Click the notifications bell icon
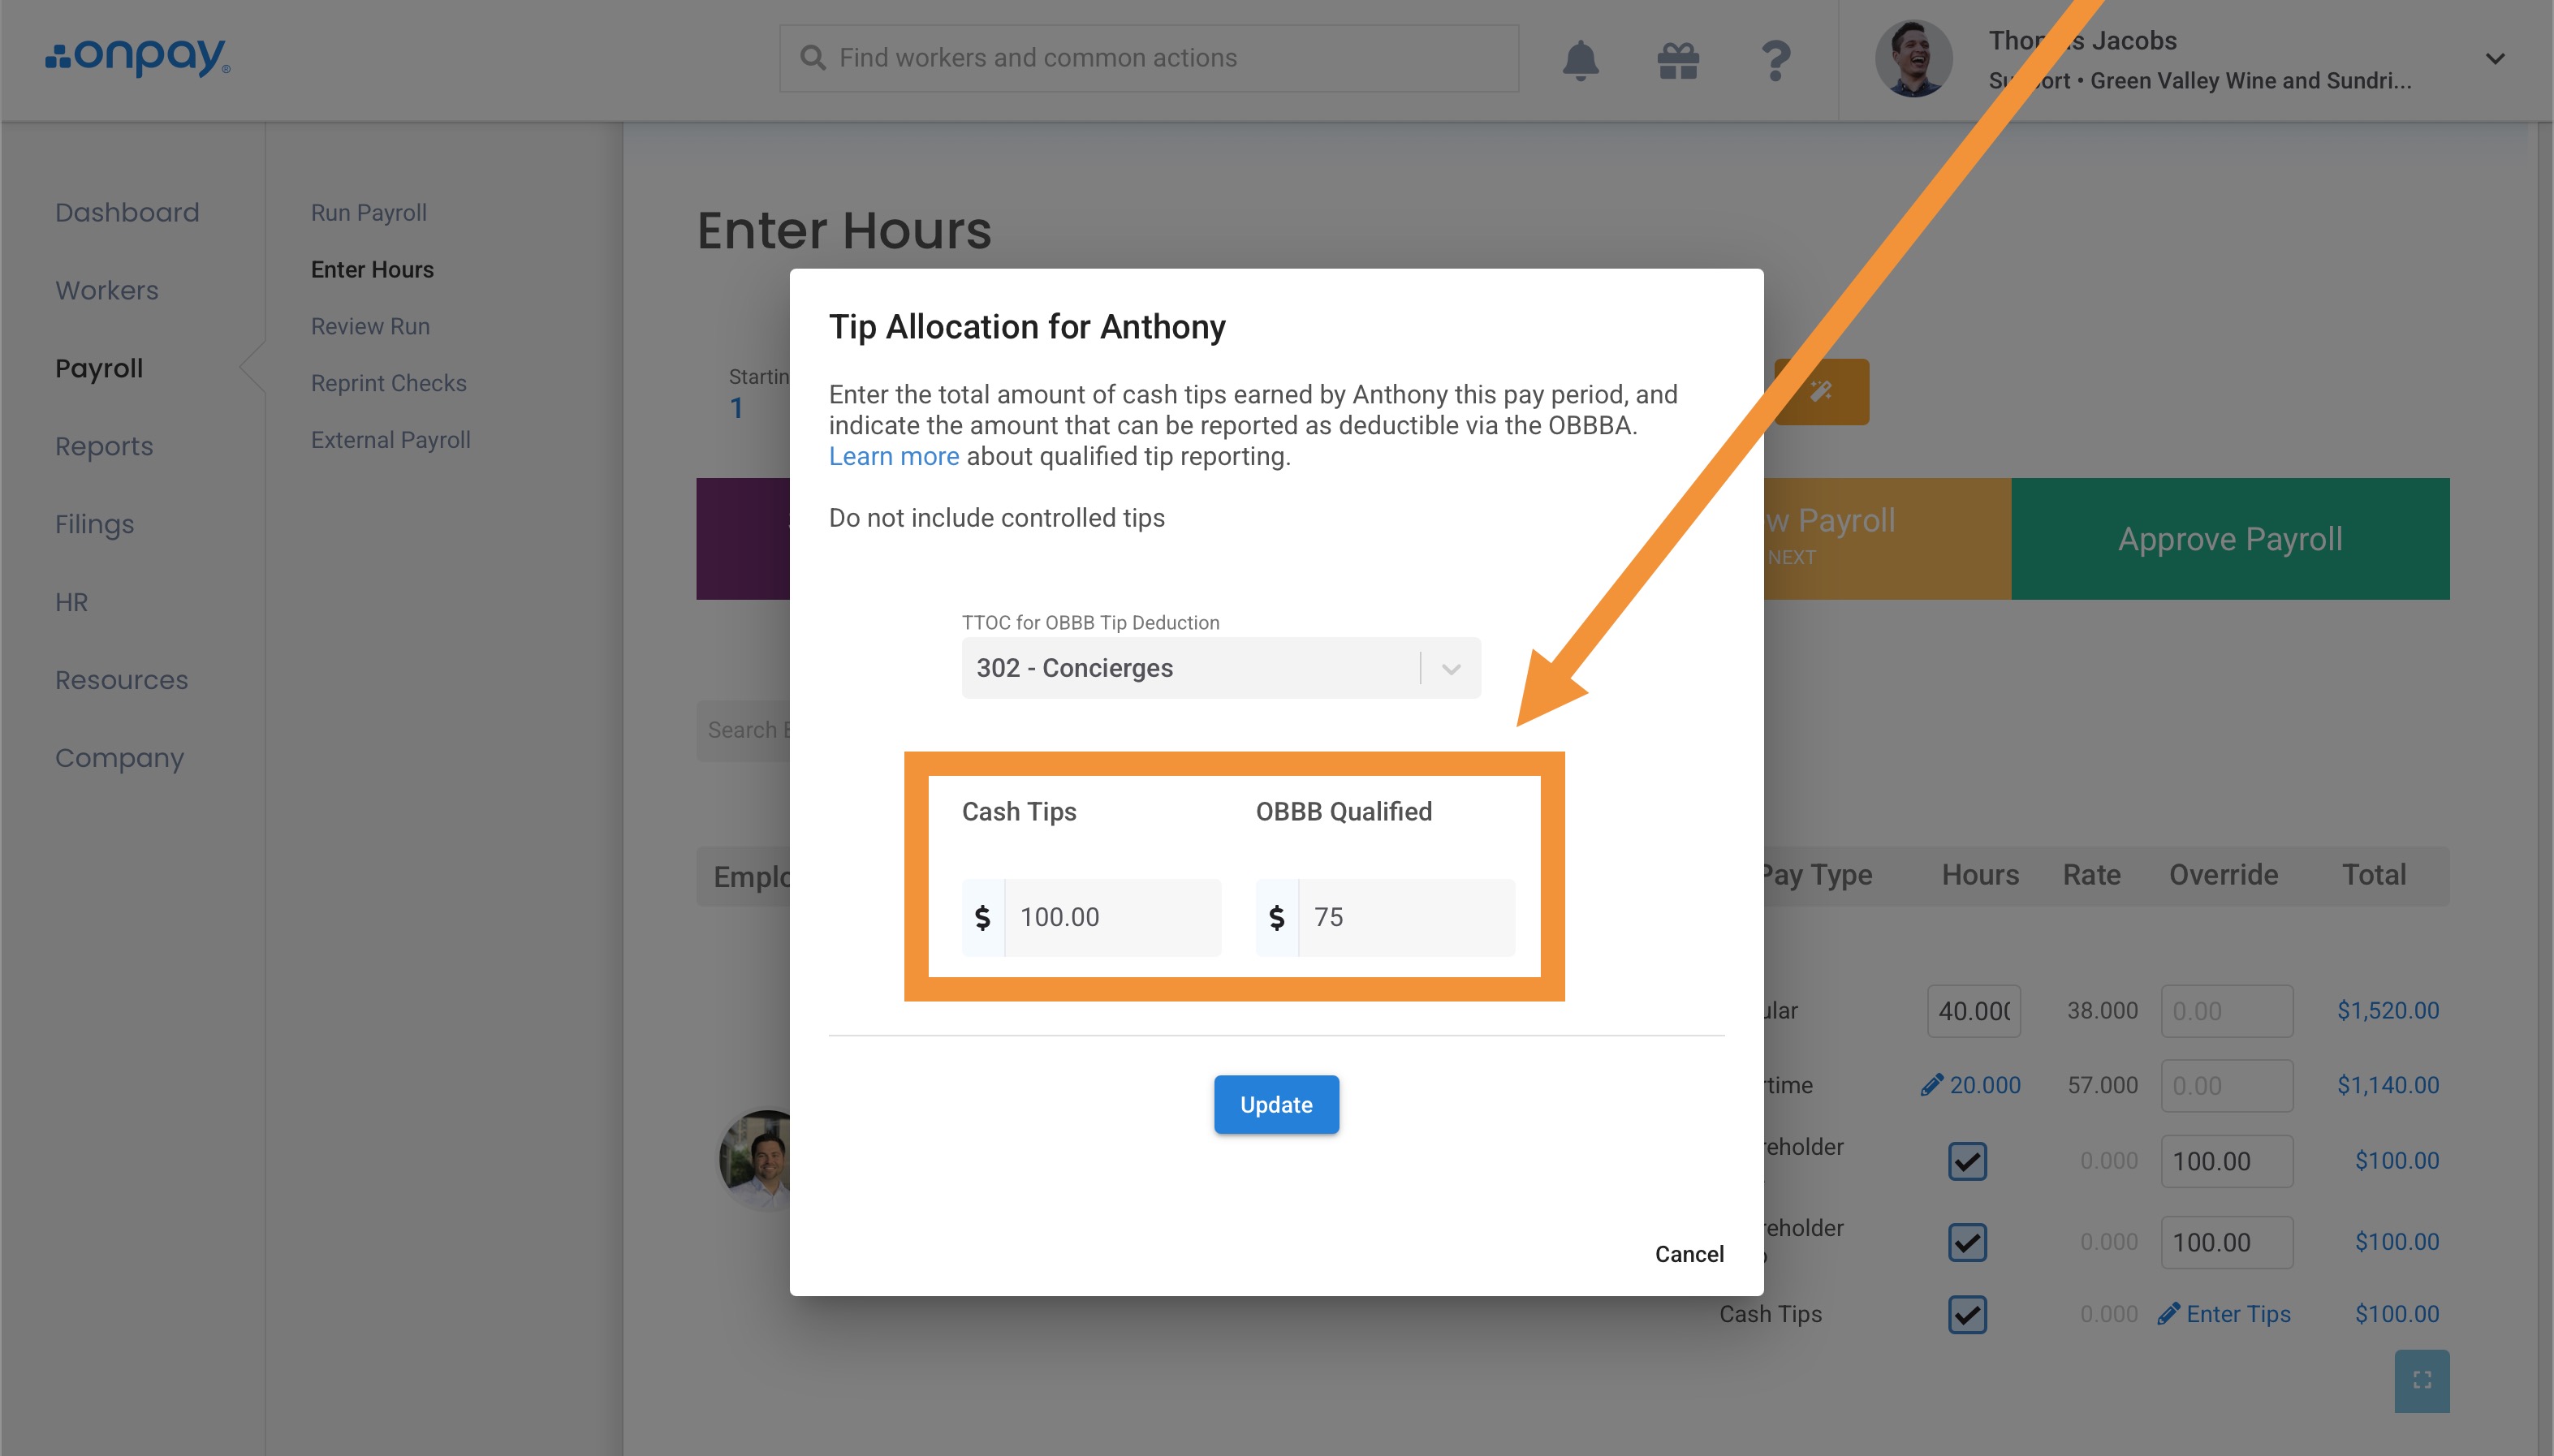2554x1456 pixels. [x=1580, y=60]
